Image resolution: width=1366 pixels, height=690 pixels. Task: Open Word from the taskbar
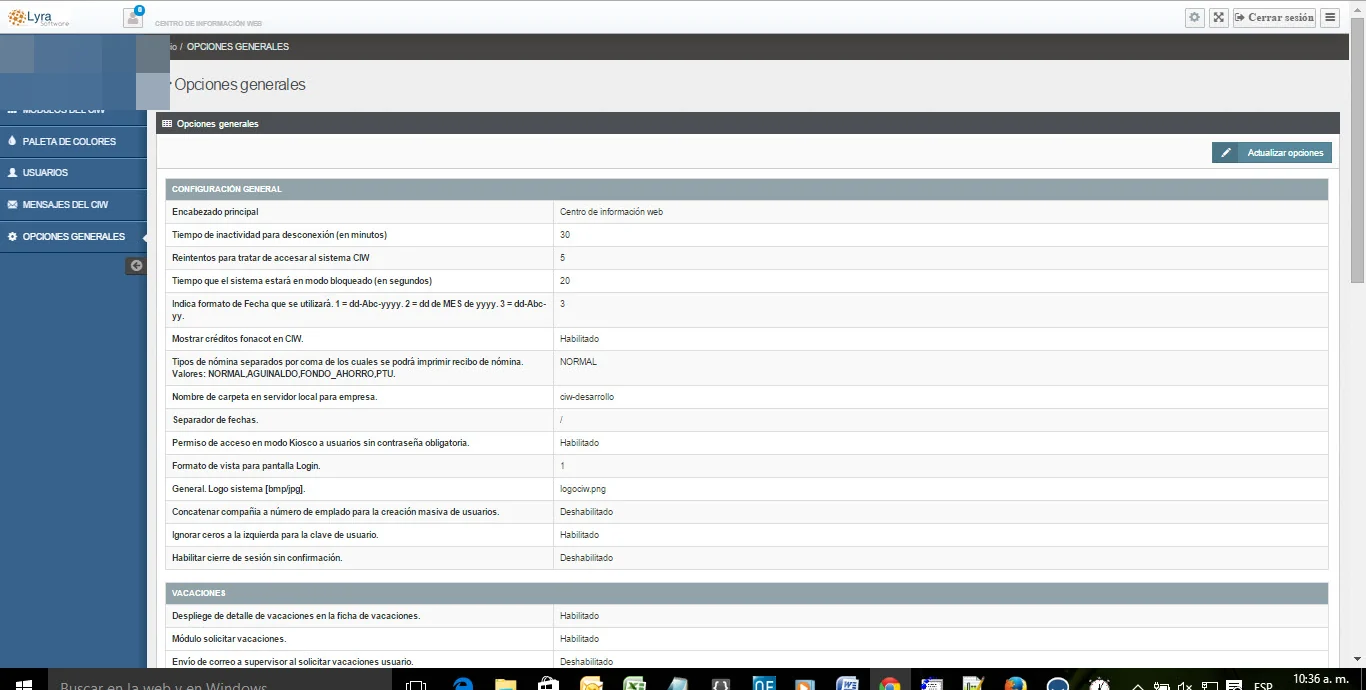coord(846,685)
